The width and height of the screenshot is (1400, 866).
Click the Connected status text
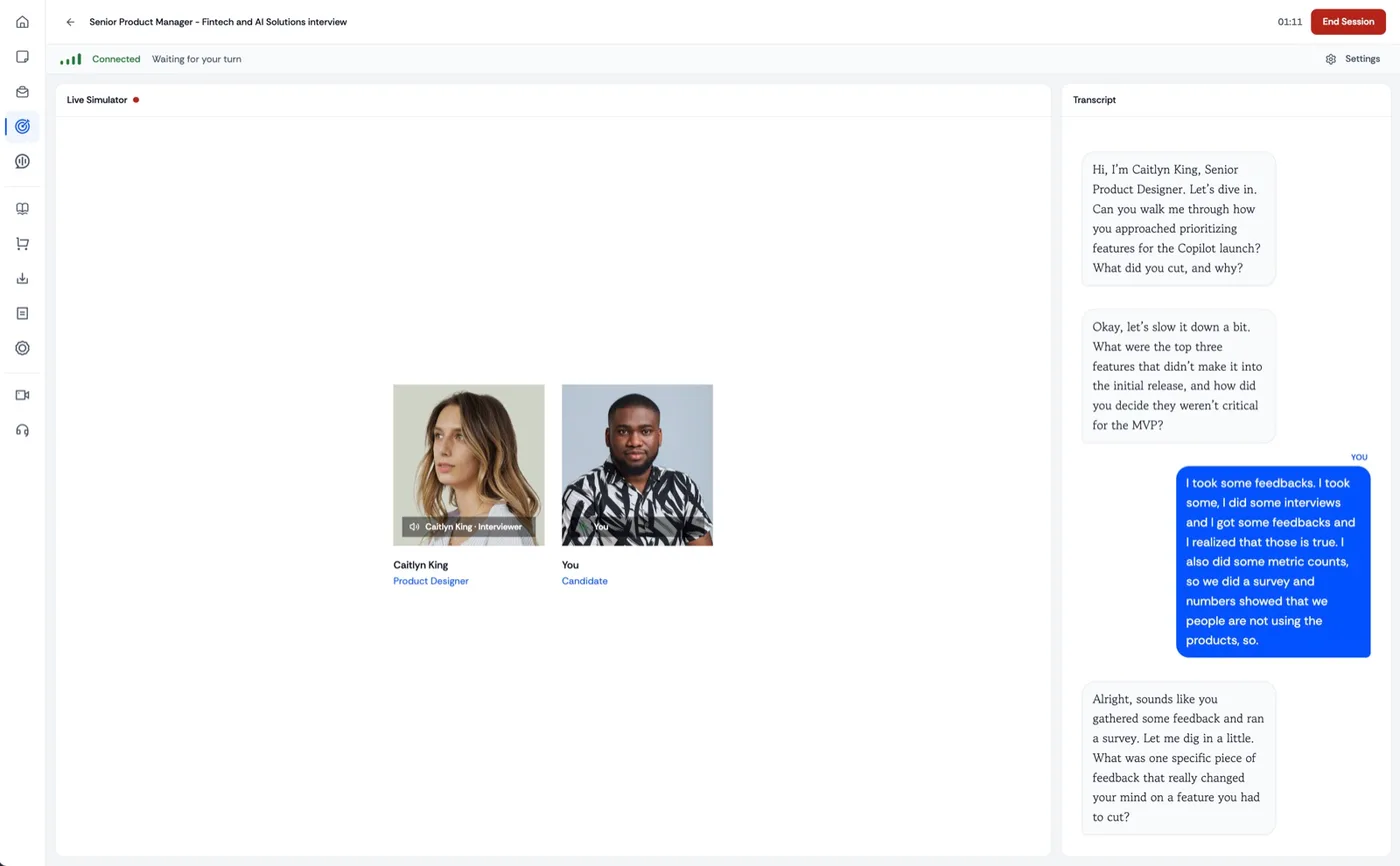pos(116,59)
